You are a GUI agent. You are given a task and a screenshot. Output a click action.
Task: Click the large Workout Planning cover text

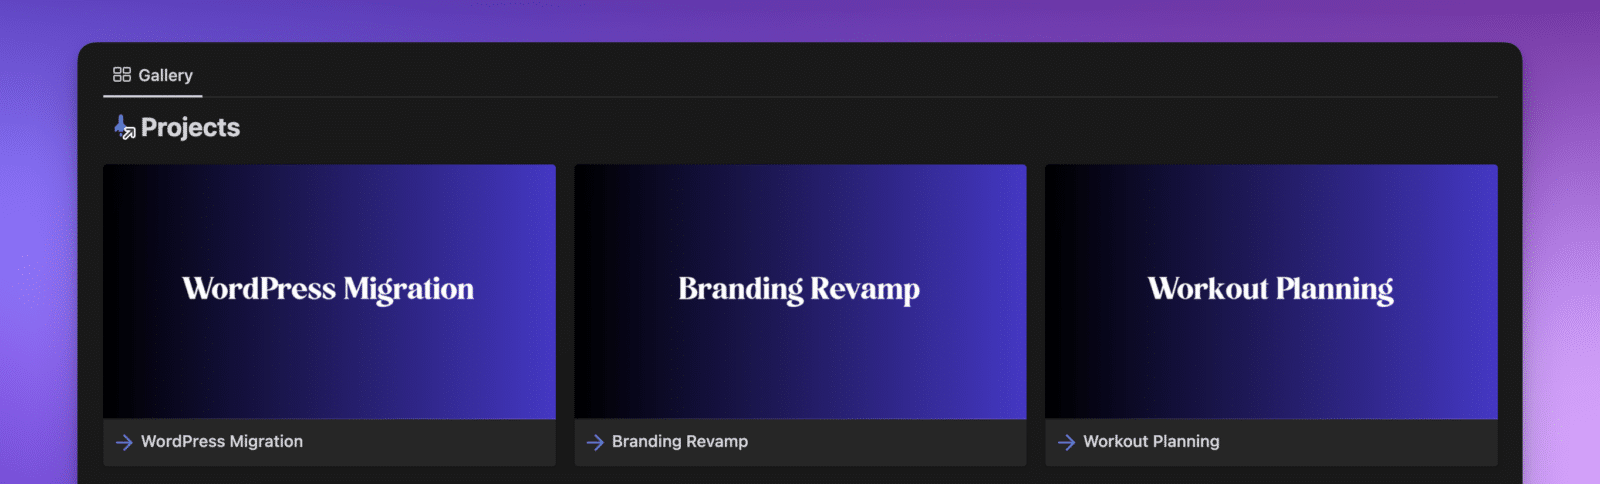tap(1270, 289)
